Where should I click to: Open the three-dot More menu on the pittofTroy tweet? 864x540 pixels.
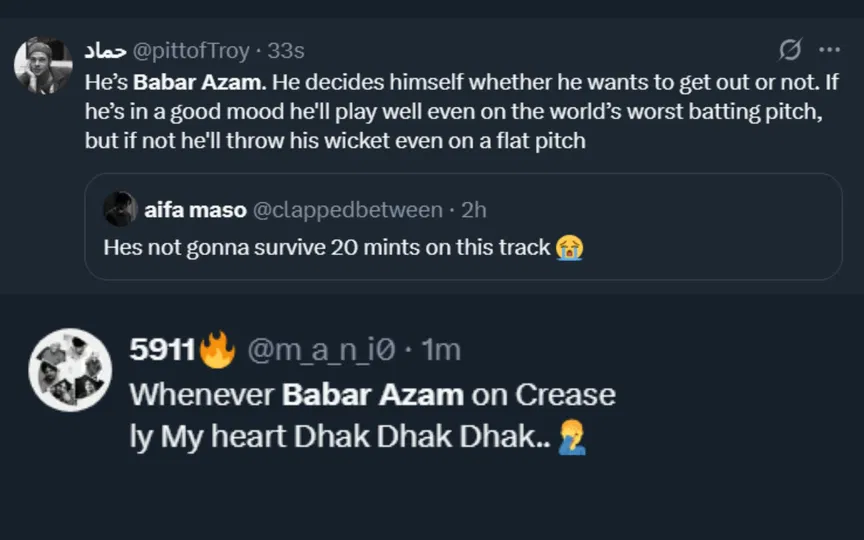tap(829, 49)
